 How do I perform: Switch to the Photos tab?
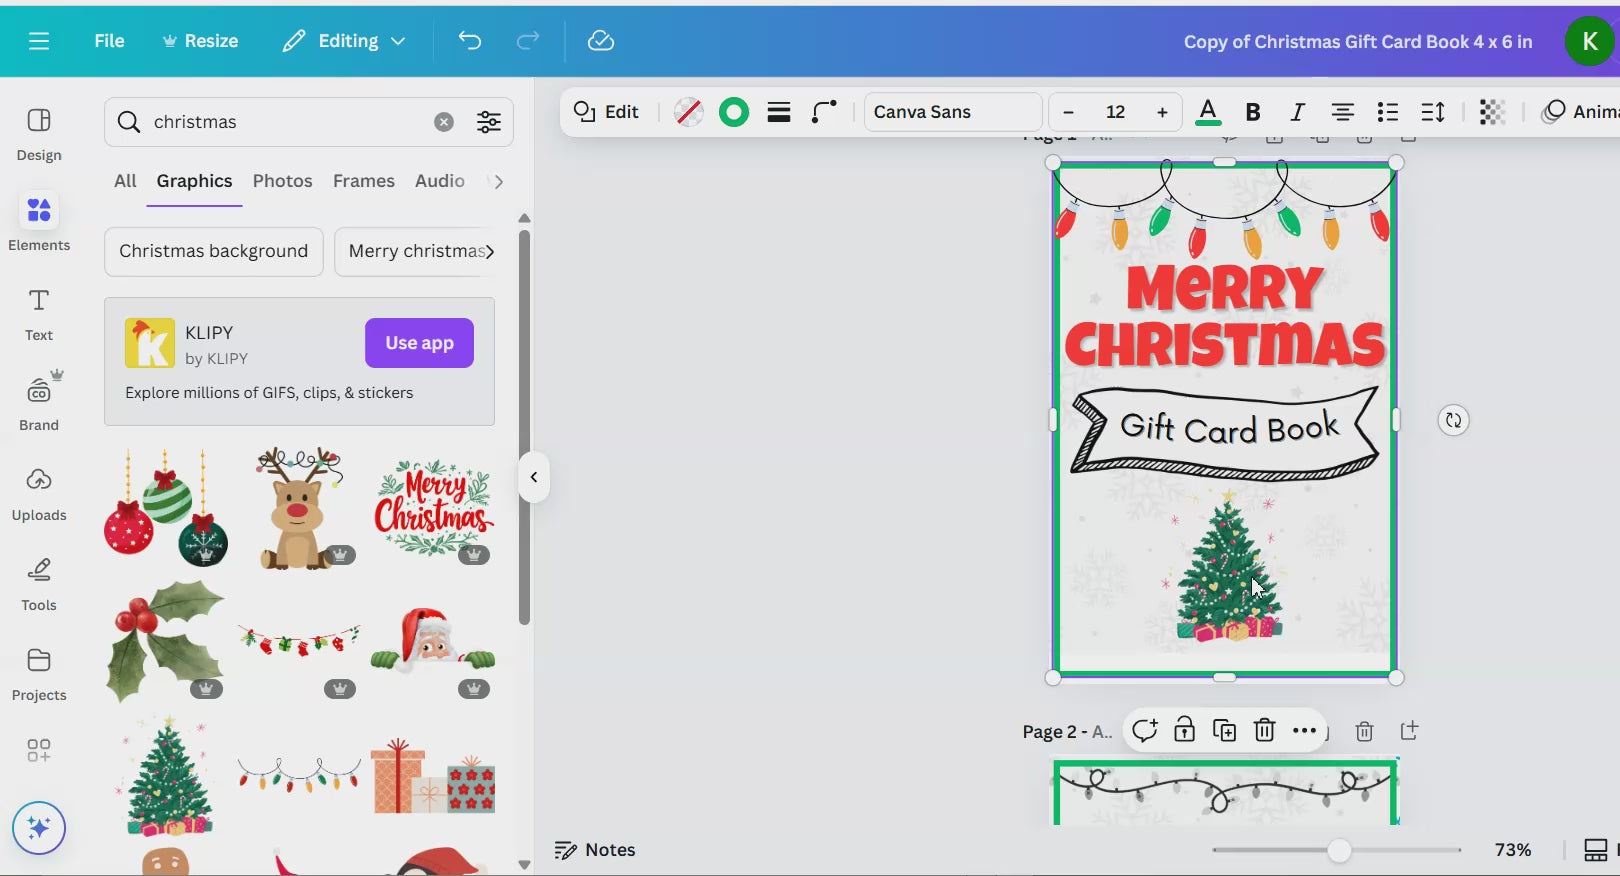pos(282,181)
